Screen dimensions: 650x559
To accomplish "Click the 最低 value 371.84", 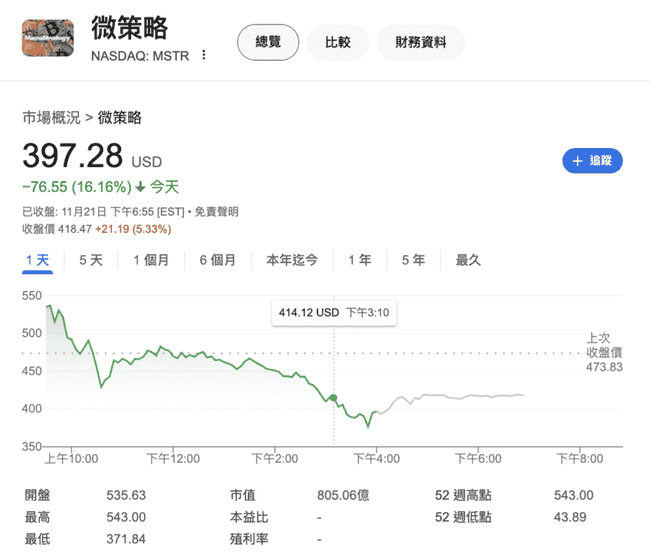I will click(x=126, y=539).
